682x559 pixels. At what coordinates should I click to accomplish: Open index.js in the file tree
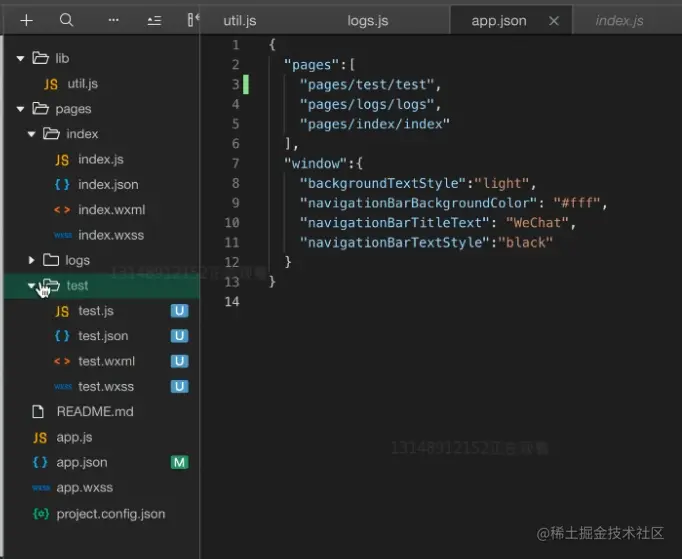point(101,159)
